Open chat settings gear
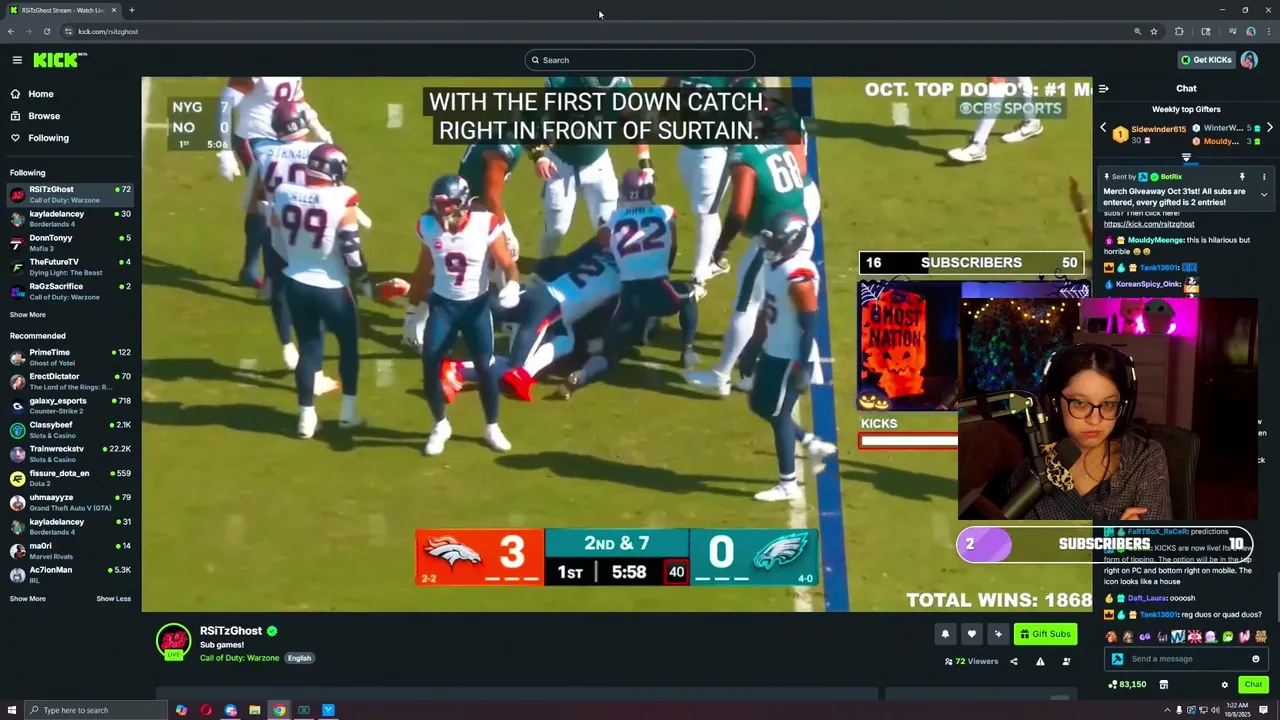The image size is (1280, 720). pos(1224,685)
